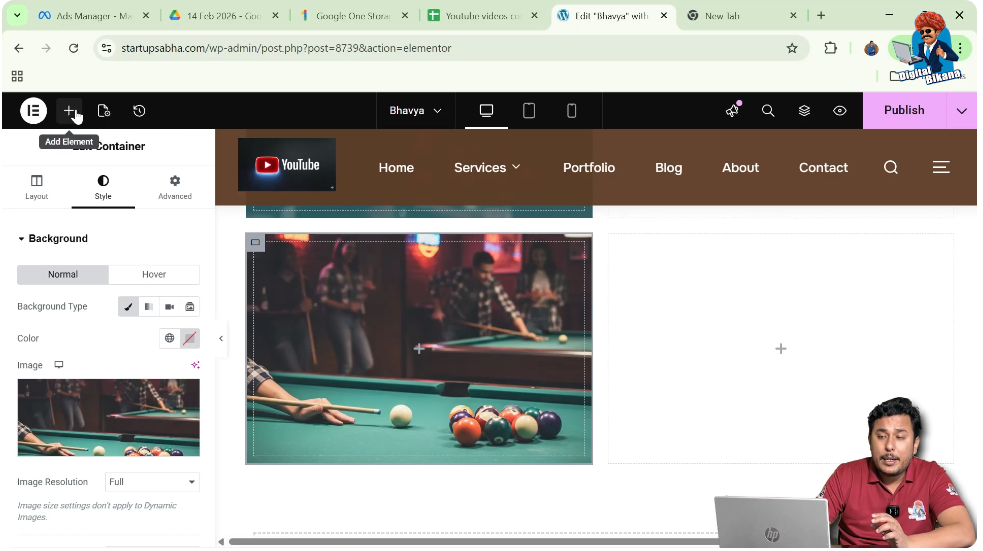983x551 pixels.
Task: Switch to the Style tab
Action: point(103,187)
